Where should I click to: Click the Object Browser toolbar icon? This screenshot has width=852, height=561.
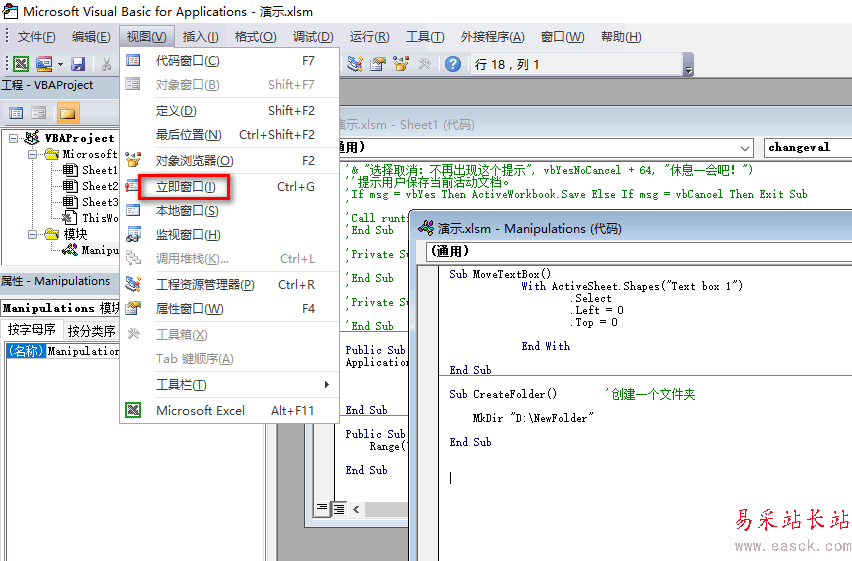(x=401, y=64)
